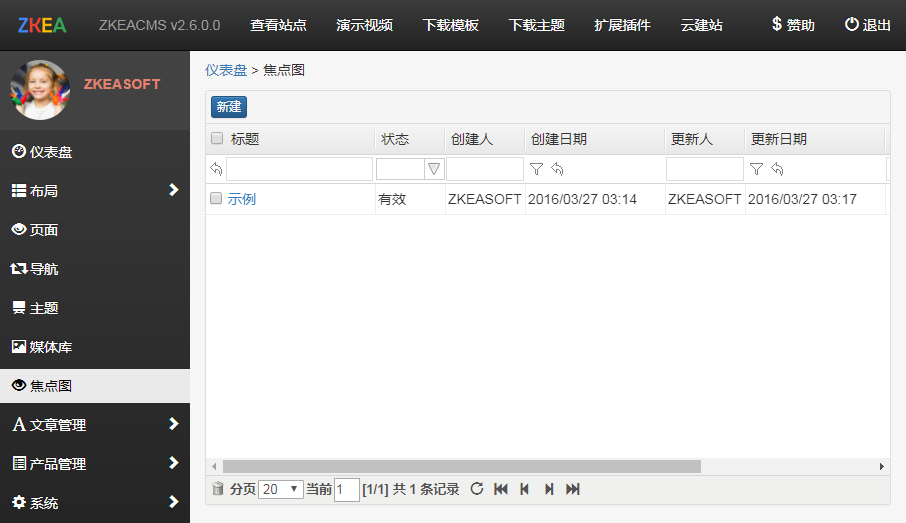
Task: Open 下载主题 in the top menu
Action: coord(536,25)
